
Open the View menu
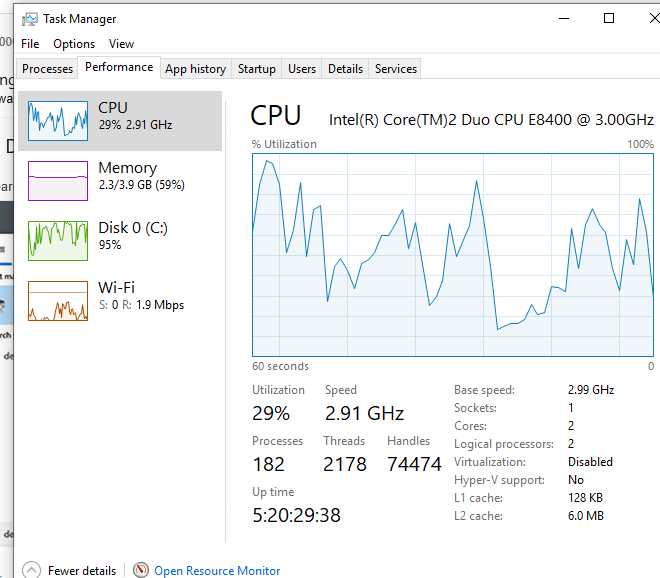[x=121, y=44]
